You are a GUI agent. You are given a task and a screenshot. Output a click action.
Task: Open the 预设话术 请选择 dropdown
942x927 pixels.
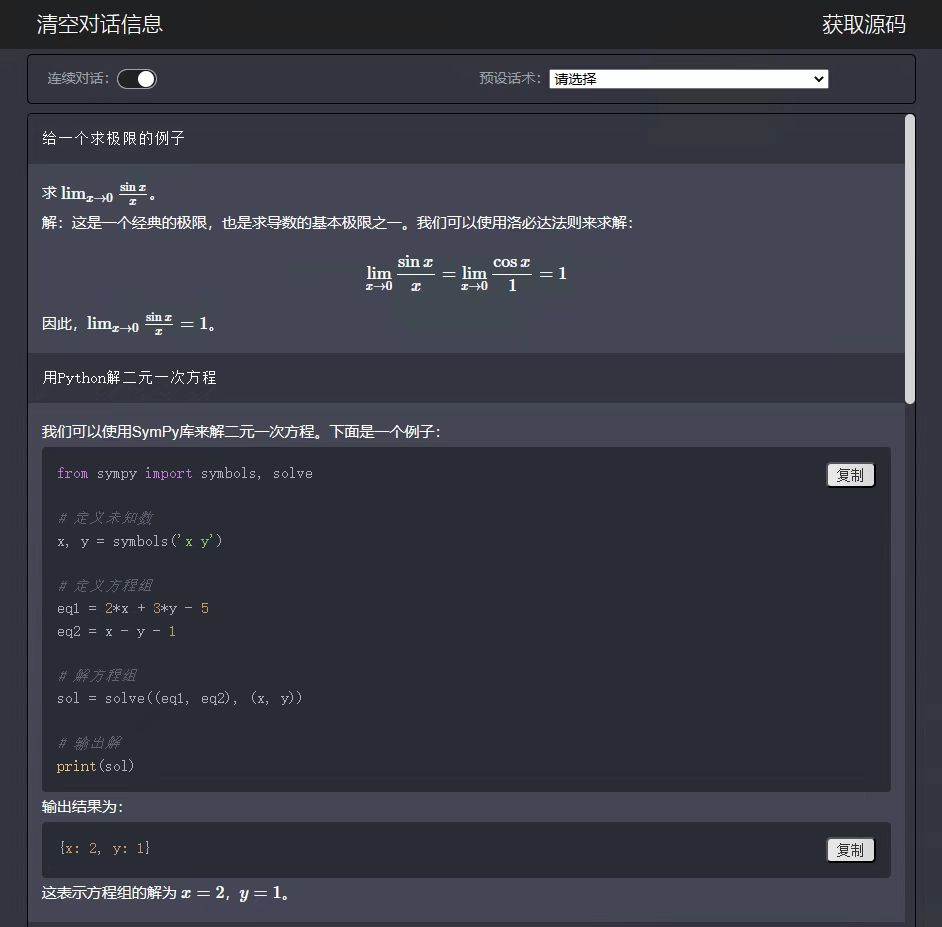(x=688, y=79)
